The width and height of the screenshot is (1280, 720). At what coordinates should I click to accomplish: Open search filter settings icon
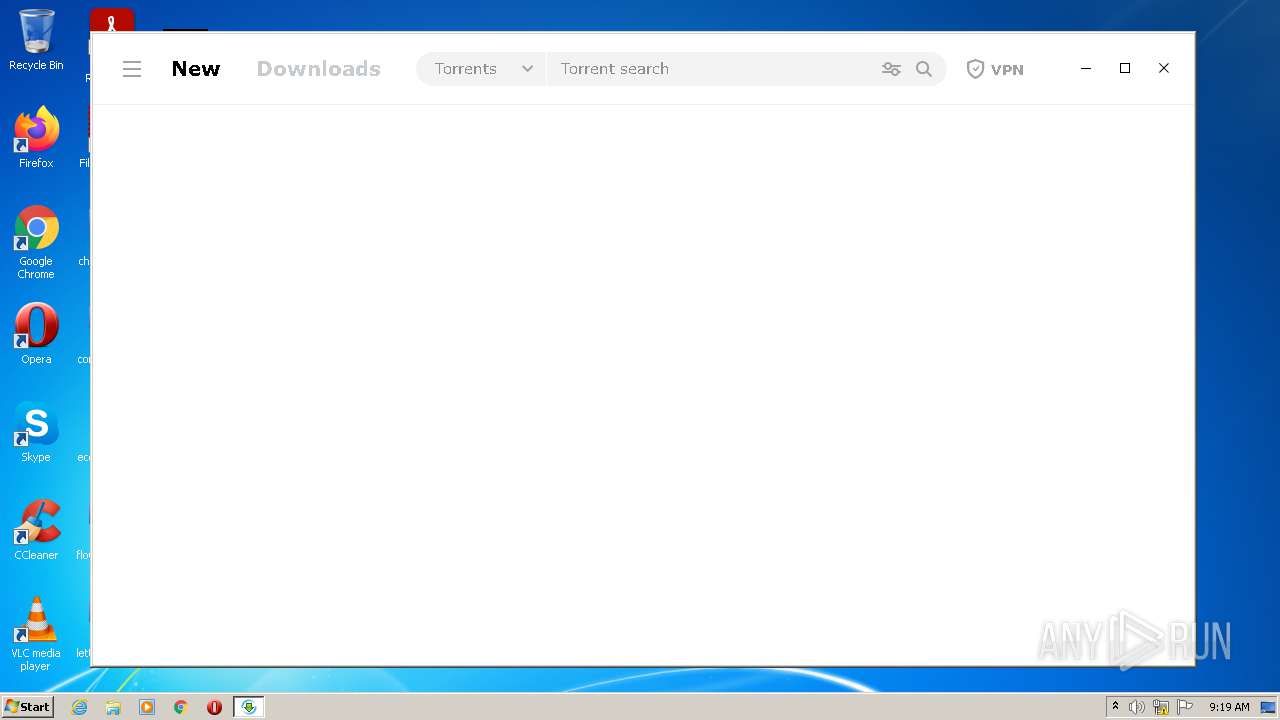point(891,69)
